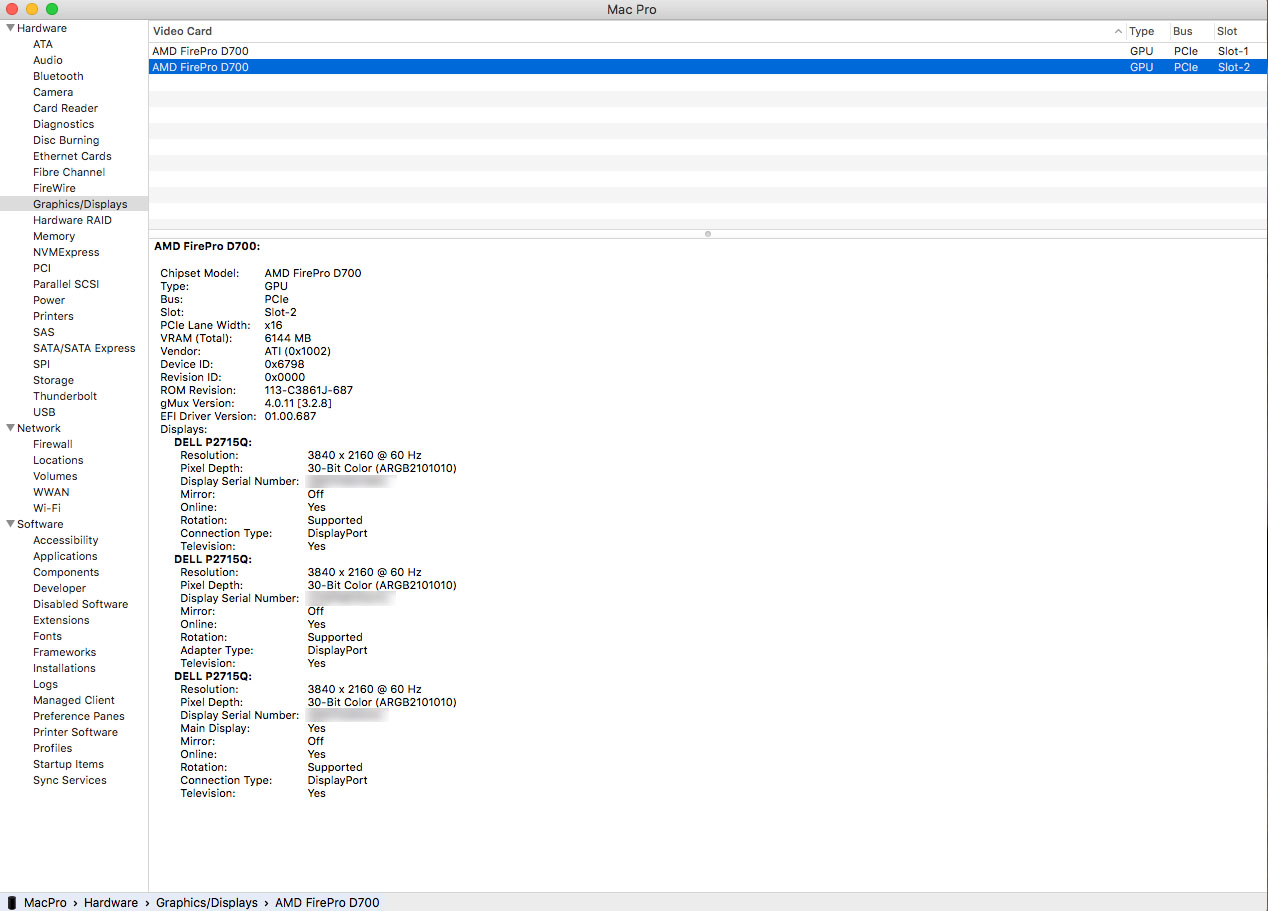Select Fonts under Software
The image size is (1268, 911).
[47, 636]
